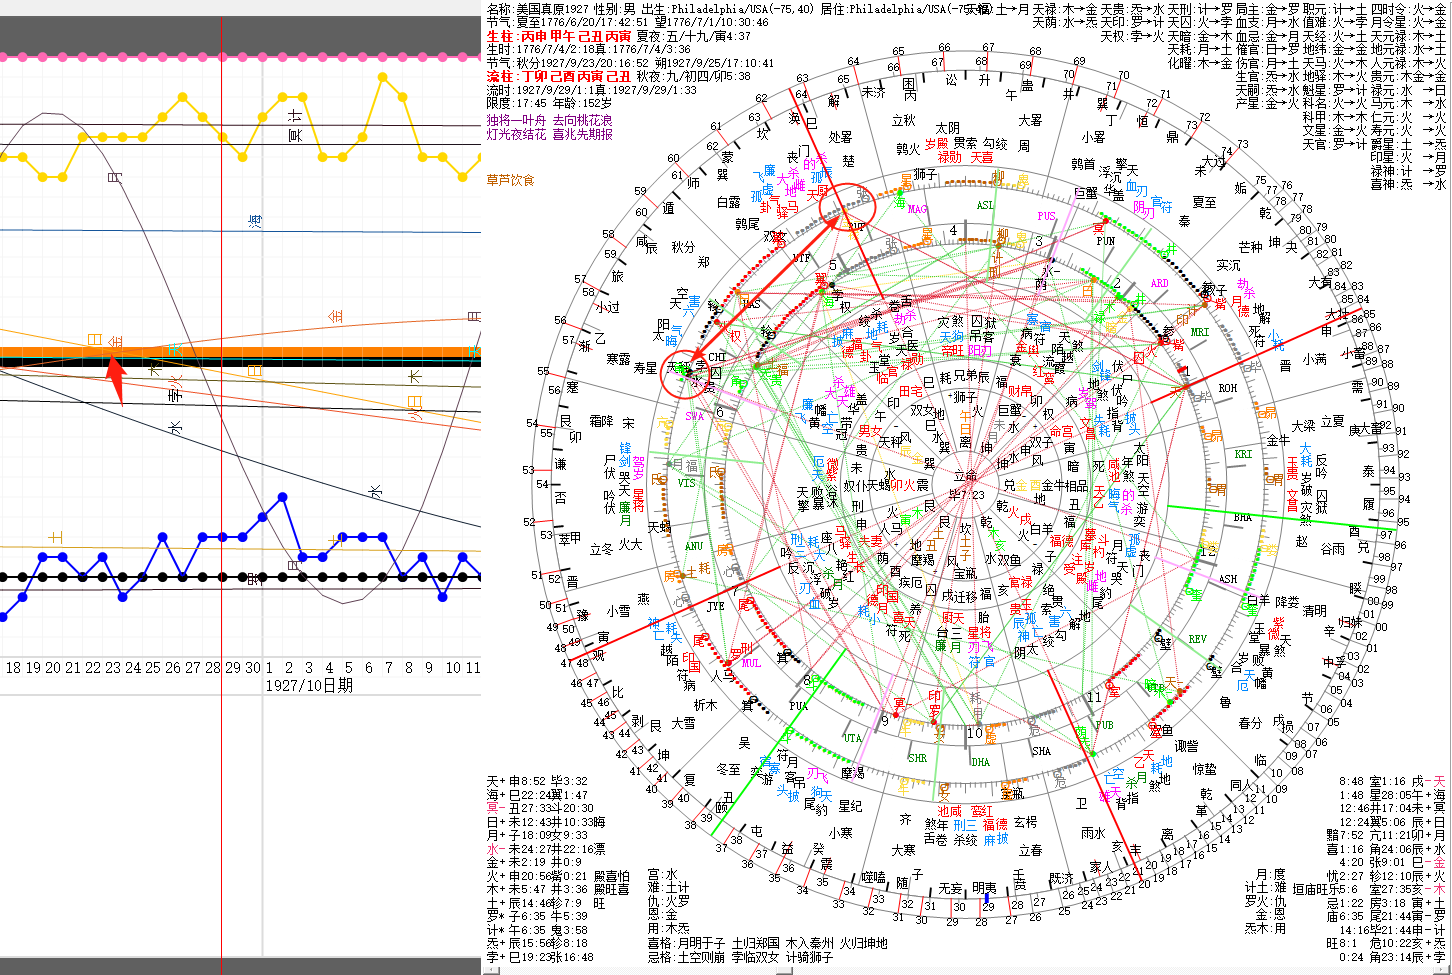Viewport: 1452px width, 975px height.
Task: Select day 29 on the date axis
Action: click(x=232, y=667)
